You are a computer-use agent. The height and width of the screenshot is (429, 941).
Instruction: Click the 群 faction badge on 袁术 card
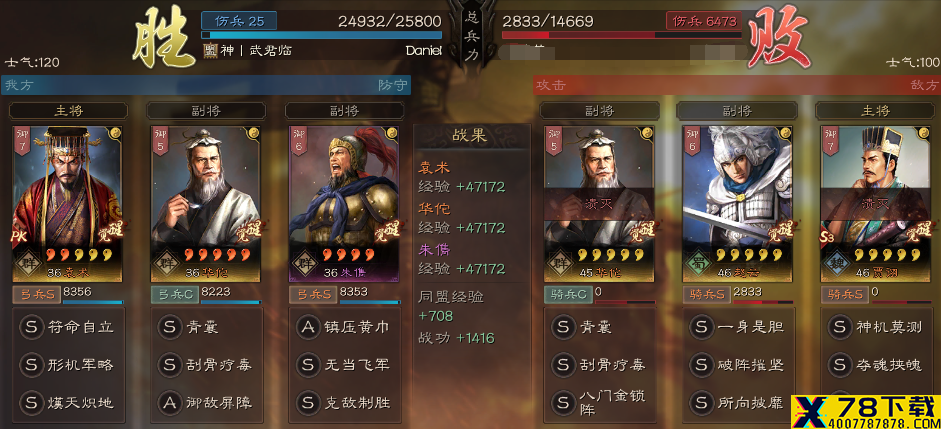tap(26, 263)
